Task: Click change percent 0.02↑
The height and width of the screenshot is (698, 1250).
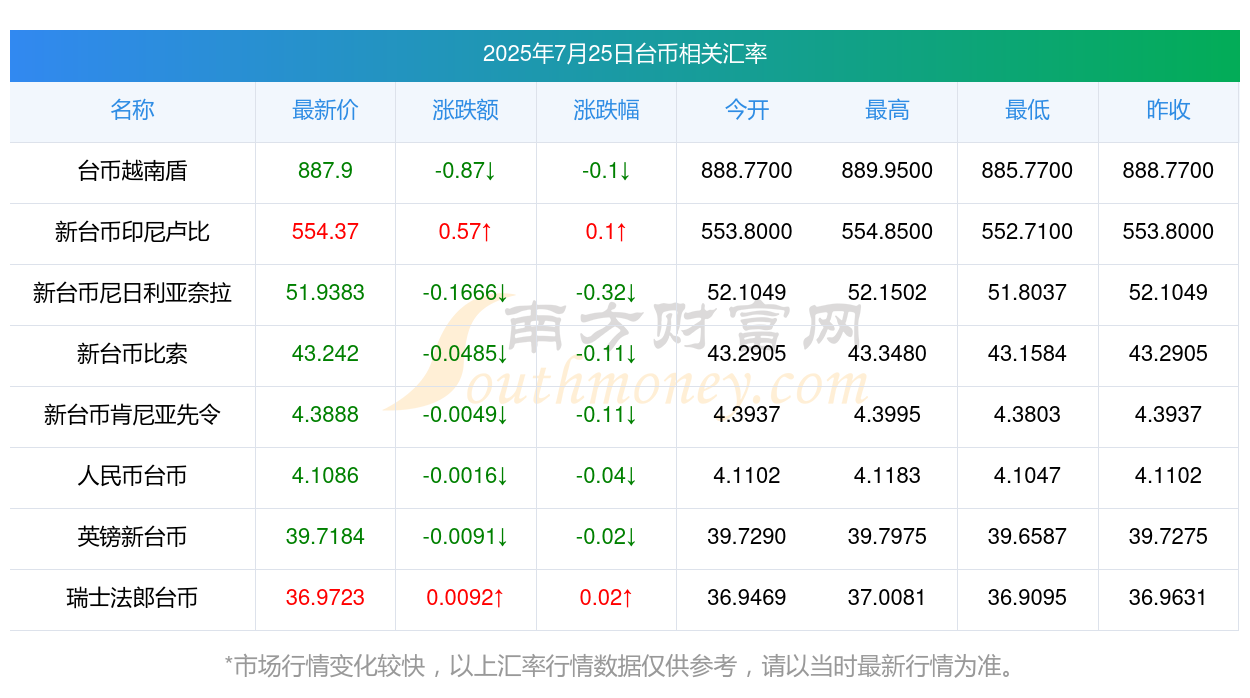Action: coord(606,598)
